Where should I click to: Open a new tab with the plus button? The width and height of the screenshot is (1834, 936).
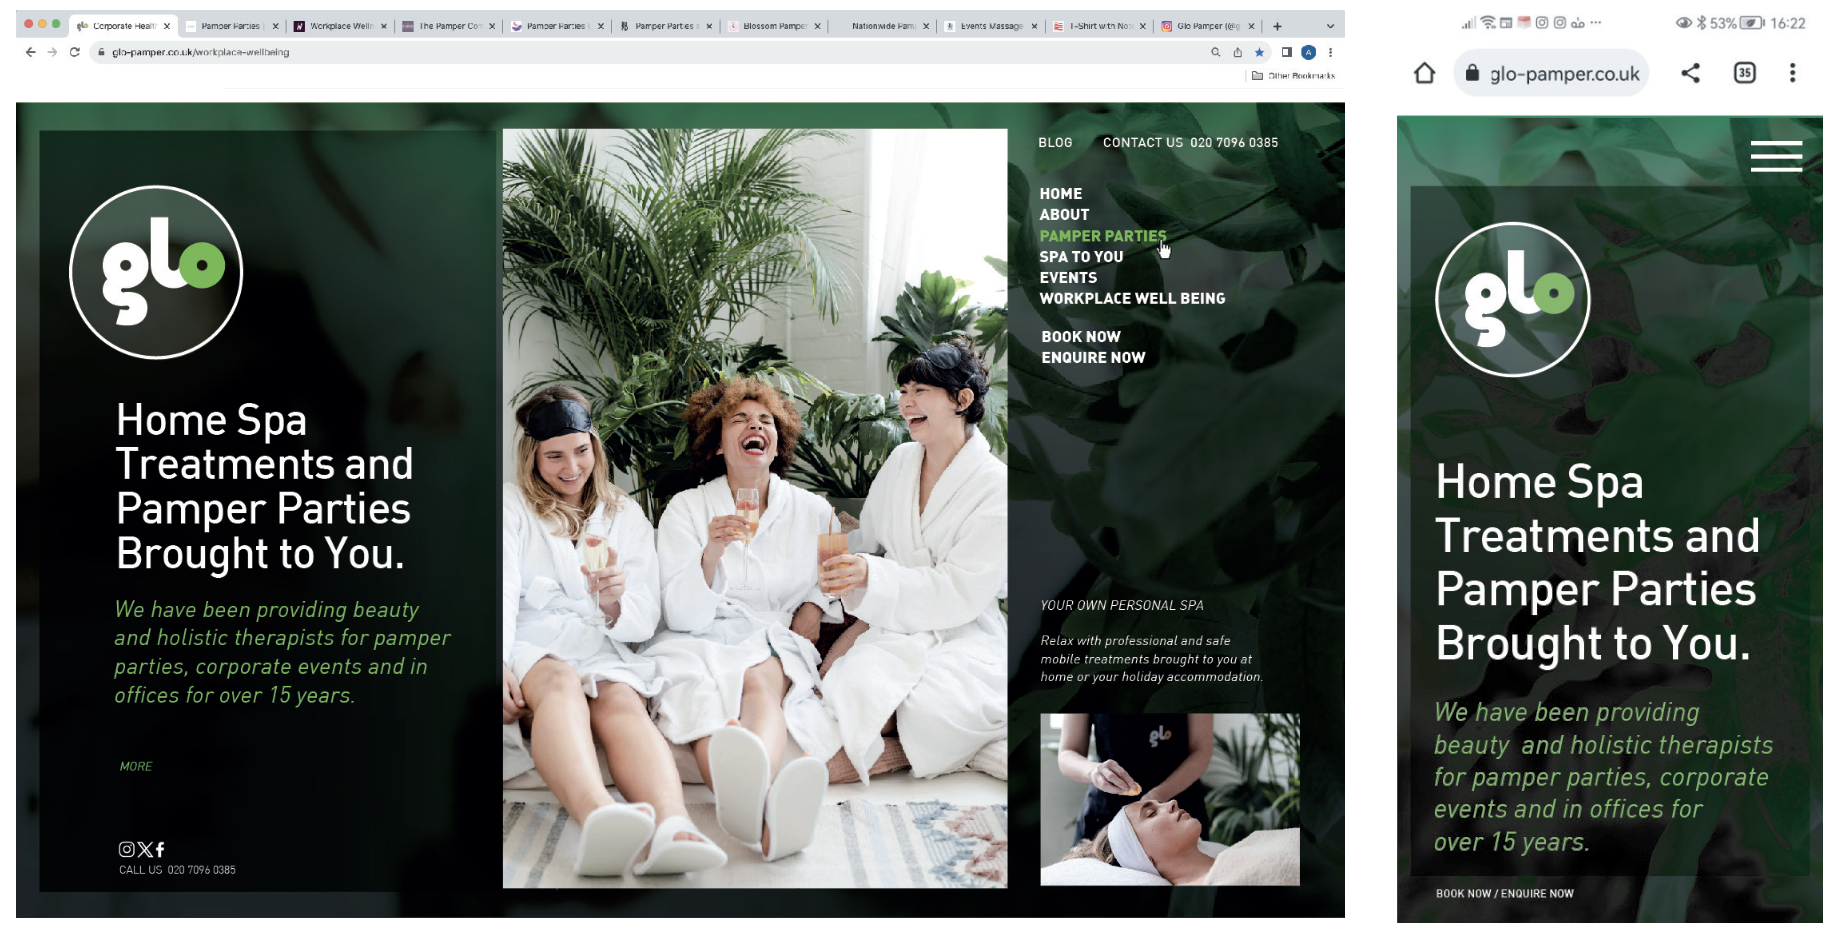[x=1277, y=26]
